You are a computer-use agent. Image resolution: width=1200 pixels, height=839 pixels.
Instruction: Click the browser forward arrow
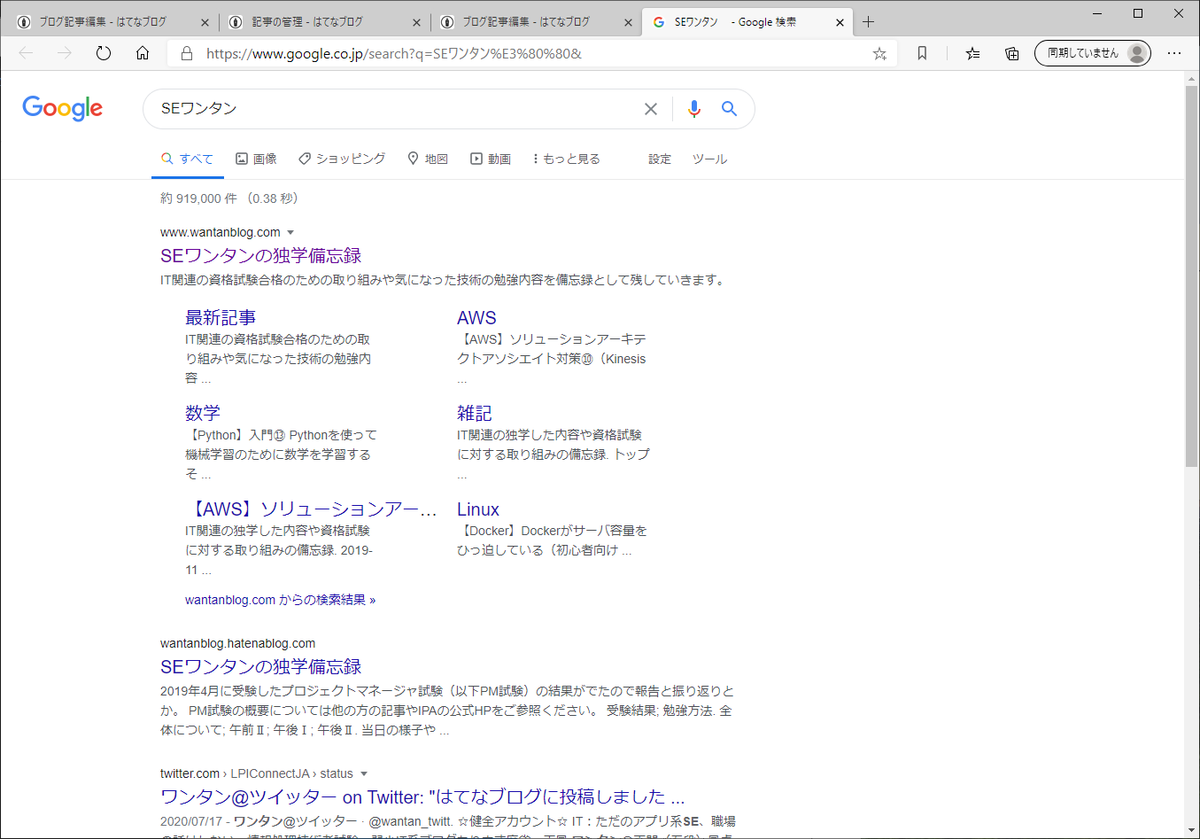pos(65,54)
